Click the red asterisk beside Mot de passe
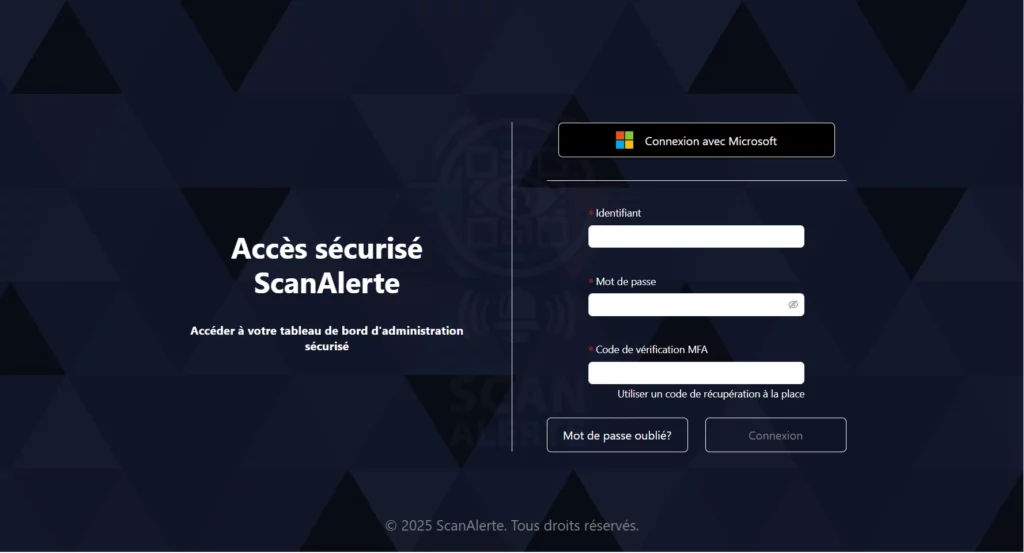The height and width of the screenshot is (553, 1024). (x=591, y=281)
